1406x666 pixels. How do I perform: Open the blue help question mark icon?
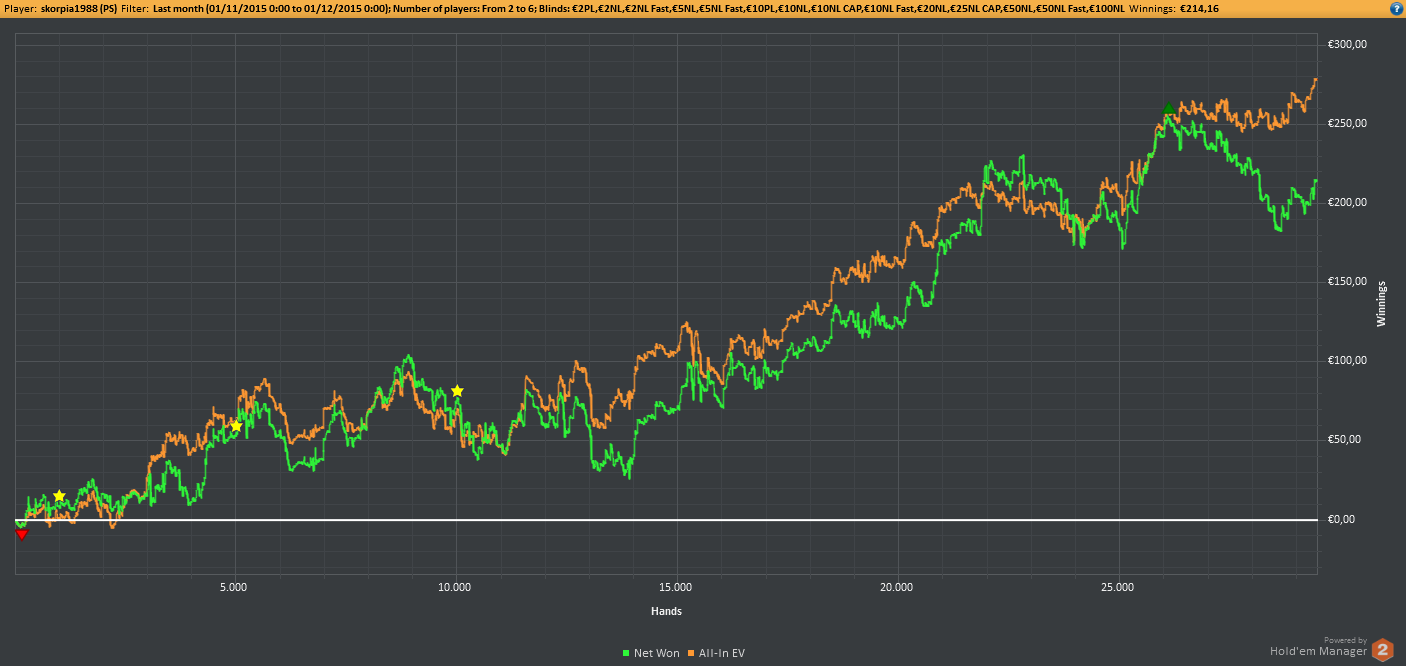[x=1396, y=8]
